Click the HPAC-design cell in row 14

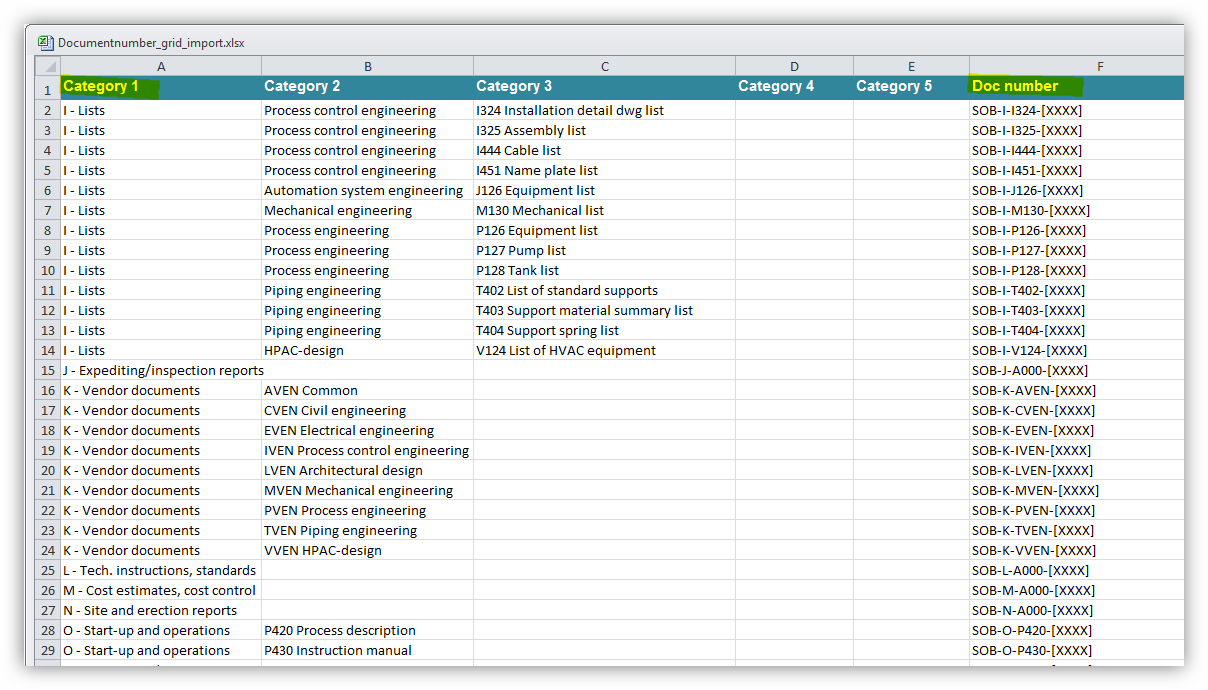[367, 350]
